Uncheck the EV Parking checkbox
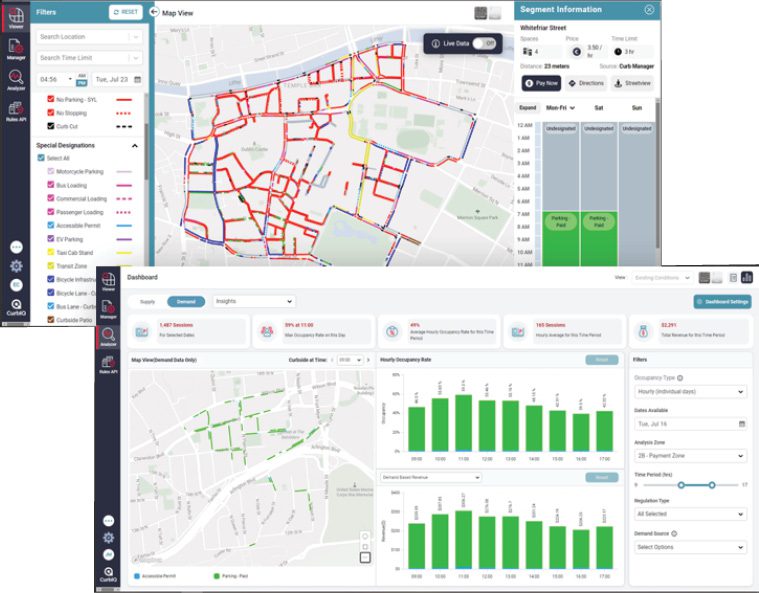The width and height of the screenshot is (759, 593). (52, 240)
